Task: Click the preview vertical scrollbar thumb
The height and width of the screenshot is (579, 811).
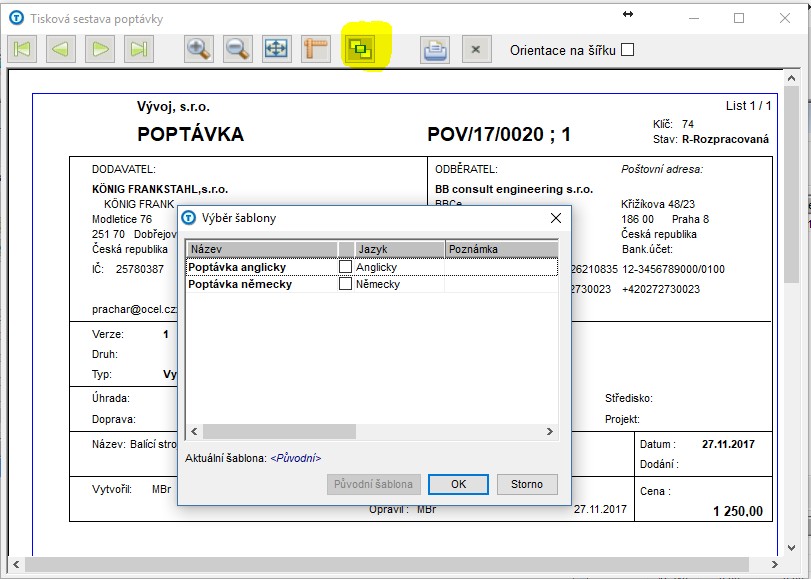Action: pyautogui.click(x=791, y=185)
